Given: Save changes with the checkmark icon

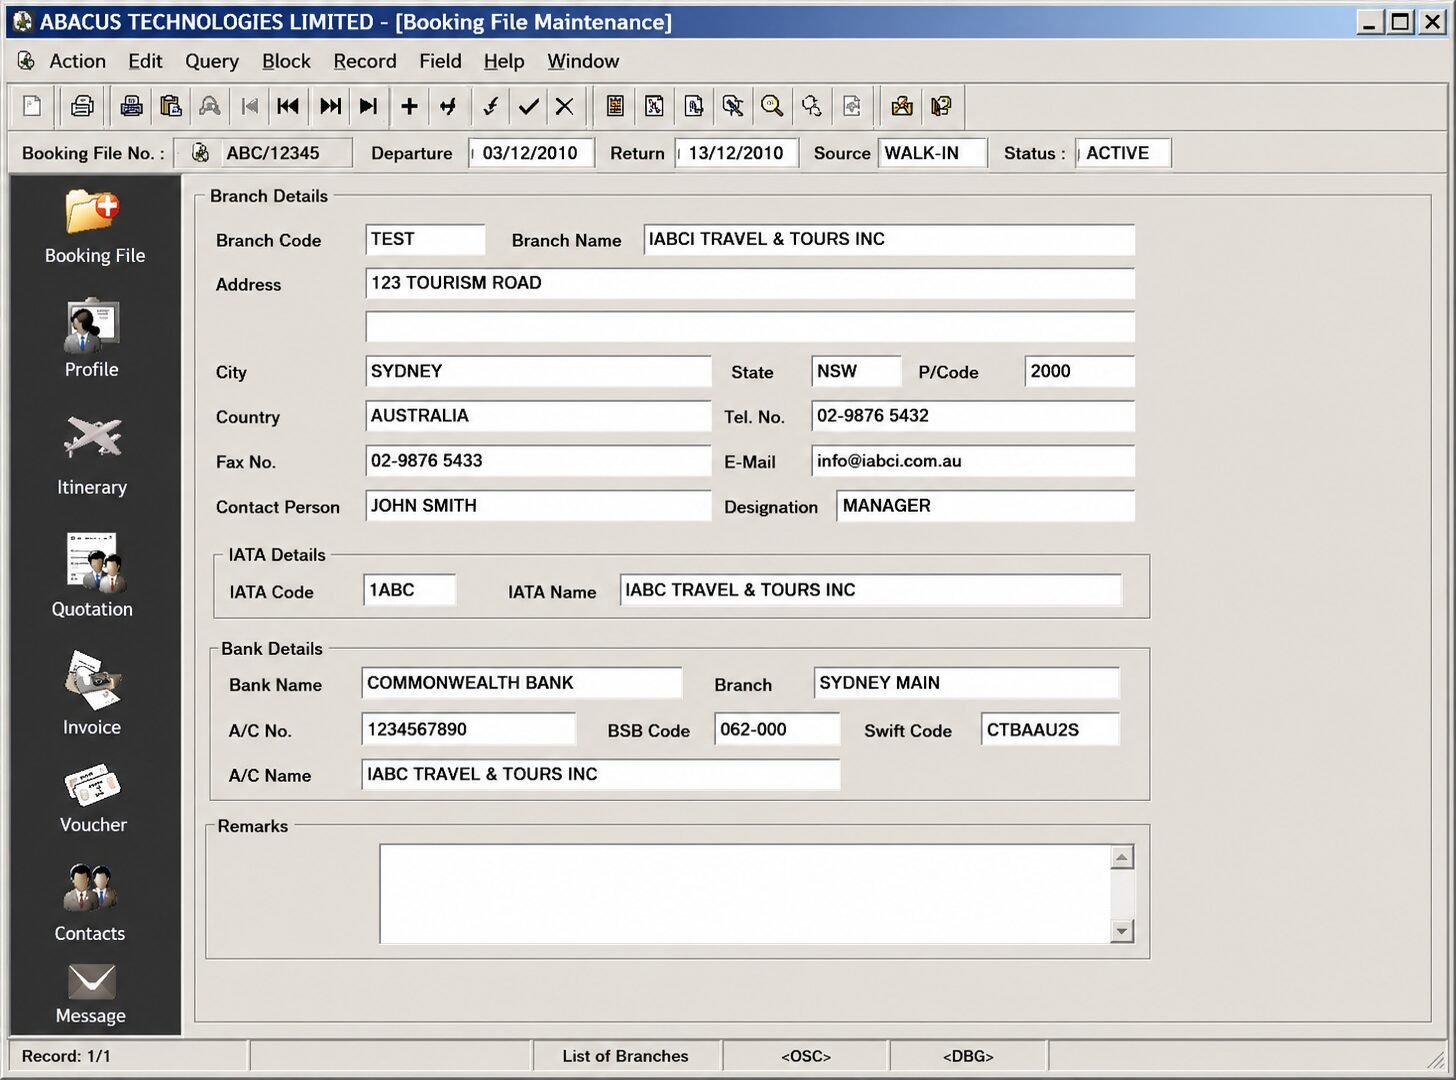Looking at the screenshot, I should point(529,106).
